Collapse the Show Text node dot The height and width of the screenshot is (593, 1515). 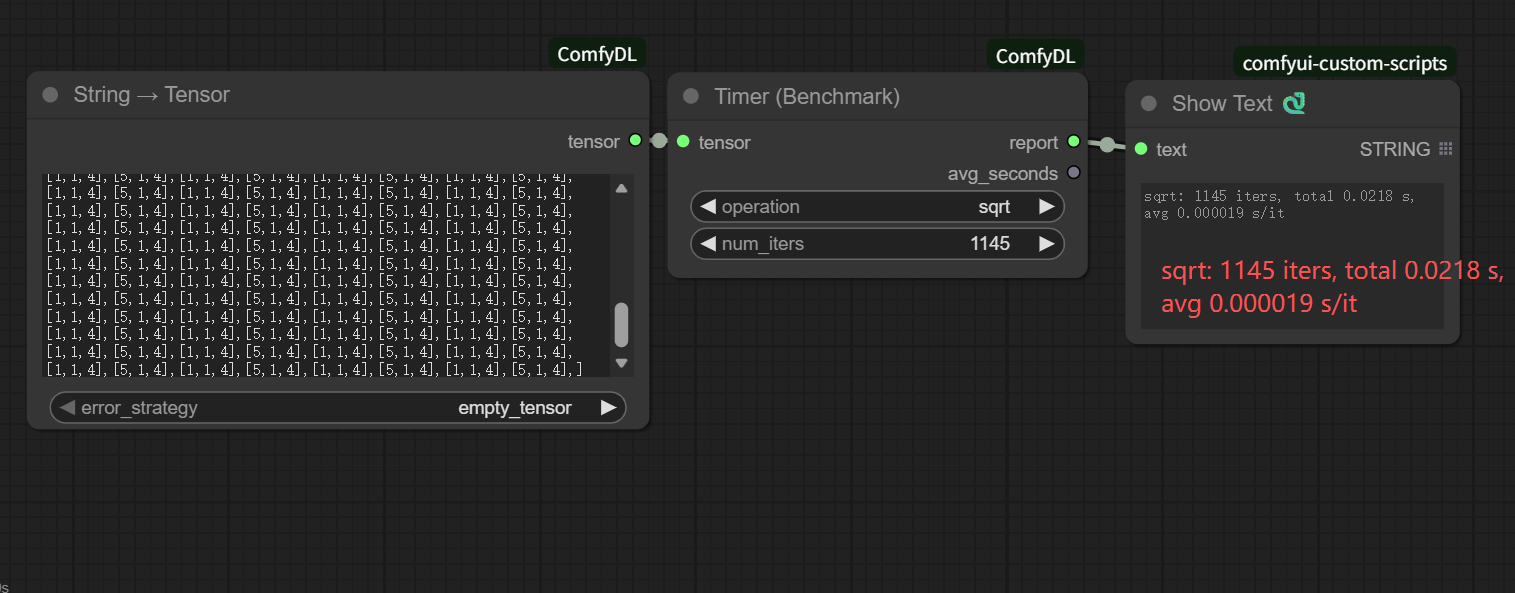point(1148,103)
